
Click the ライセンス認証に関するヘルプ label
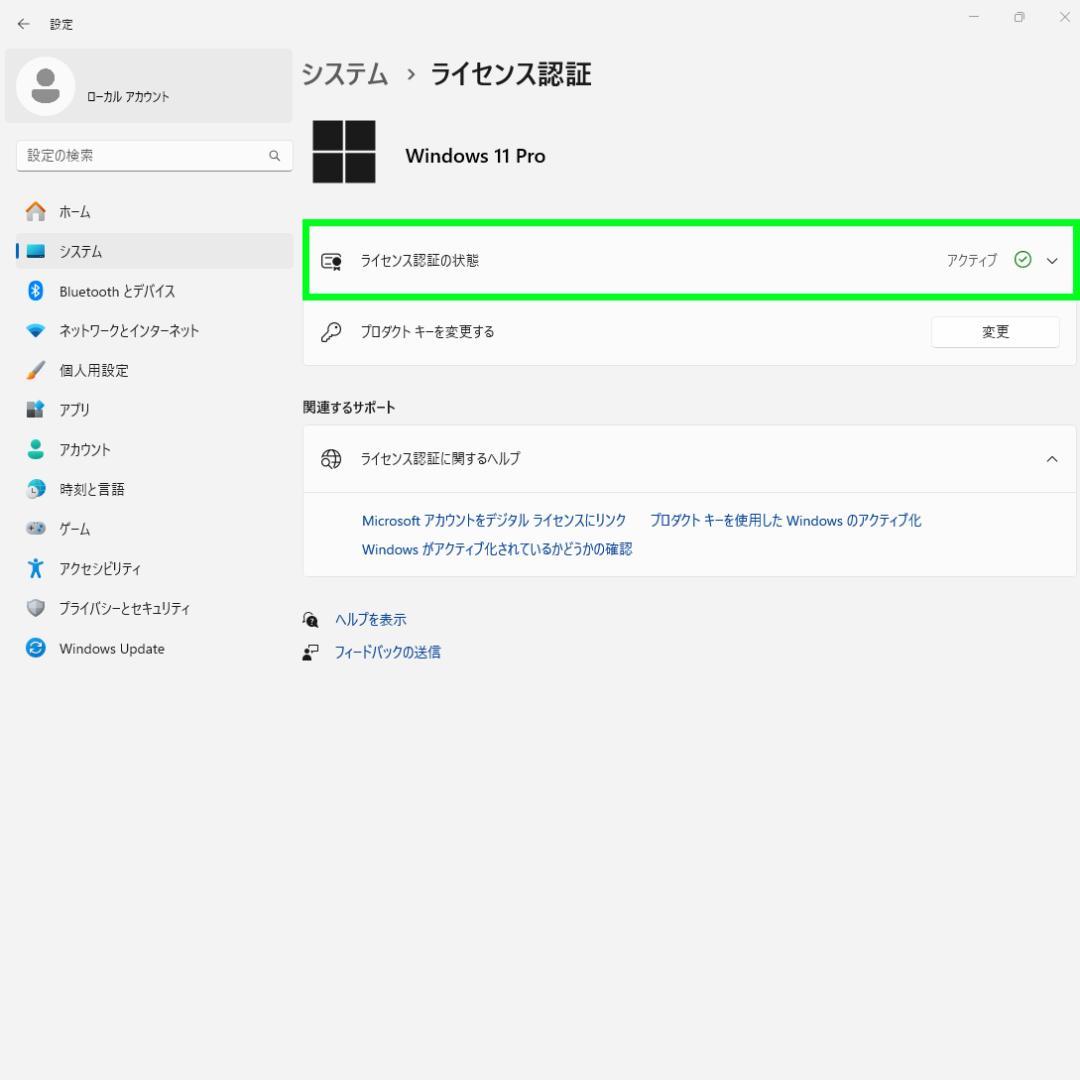440,459
